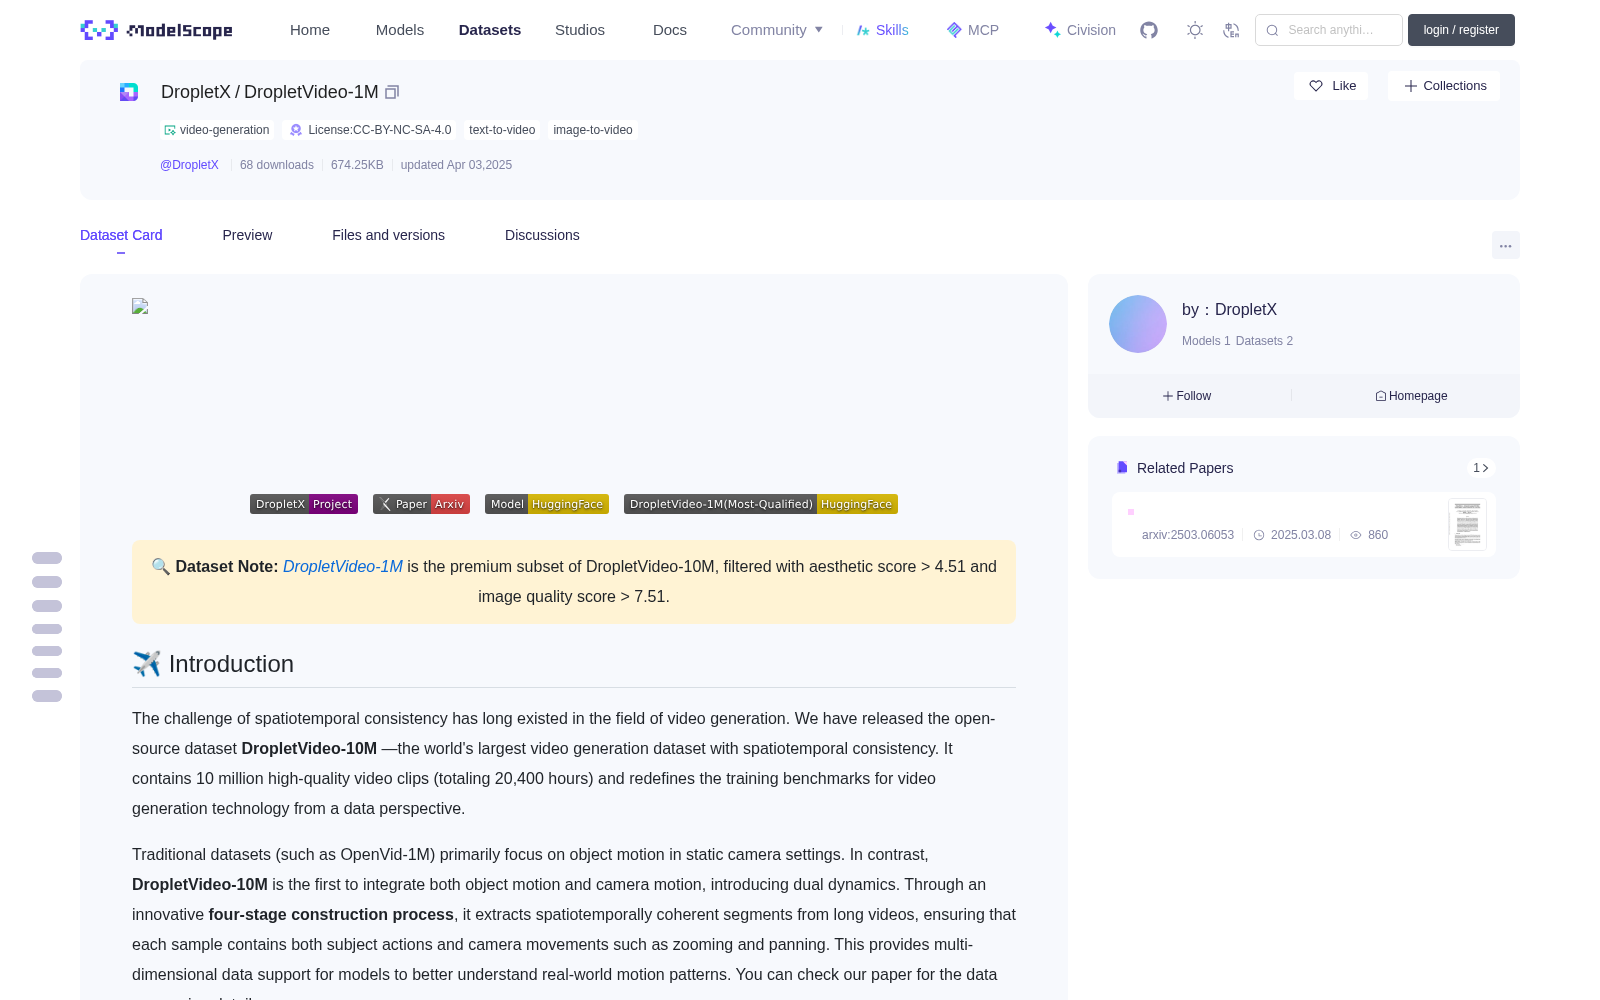Open the GitHub icon link

[x=1149, y=30]
